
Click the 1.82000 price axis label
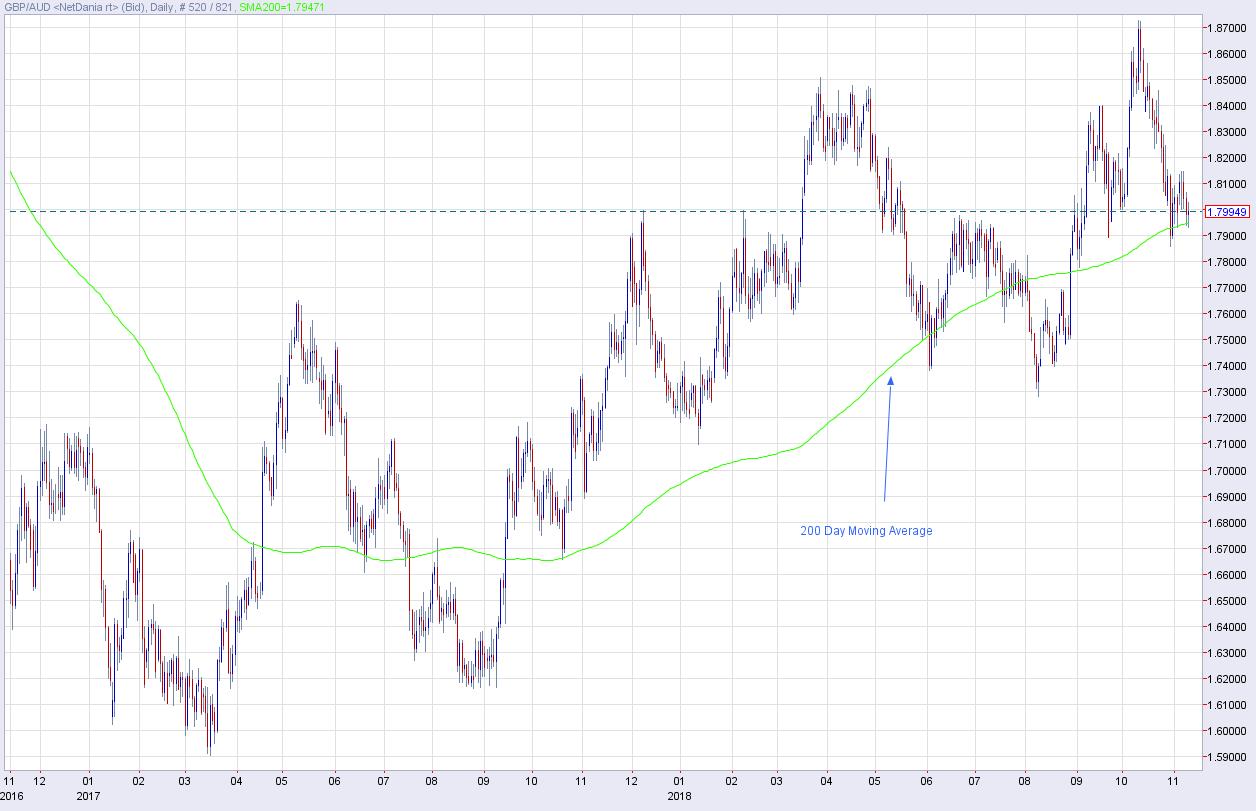click(1226, 158)
